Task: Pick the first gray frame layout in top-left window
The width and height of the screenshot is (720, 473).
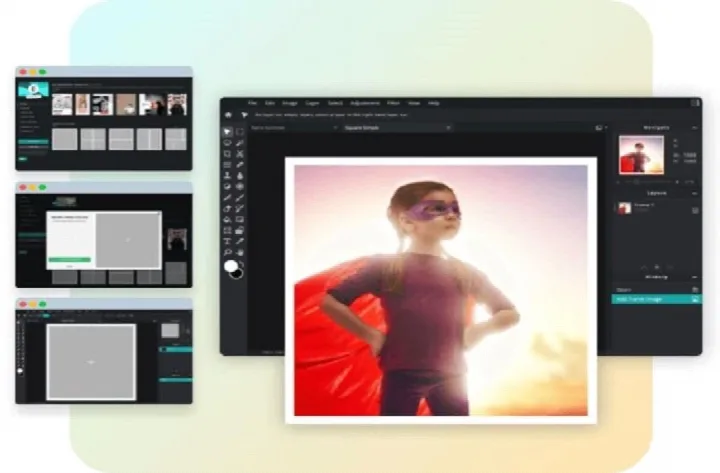Action: (64, 139)
